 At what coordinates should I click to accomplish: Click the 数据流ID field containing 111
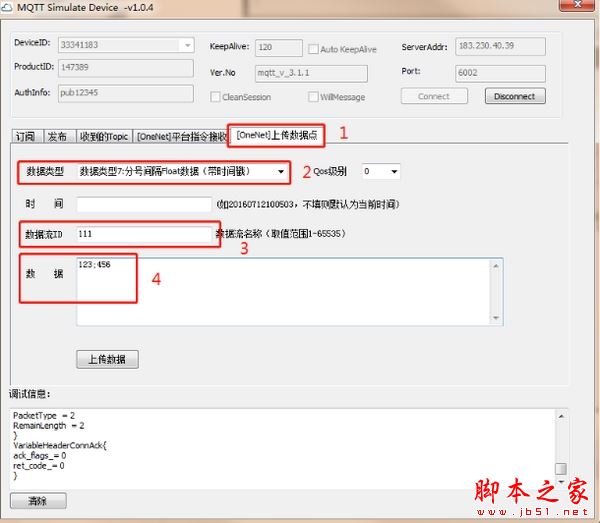pos(144,234)
